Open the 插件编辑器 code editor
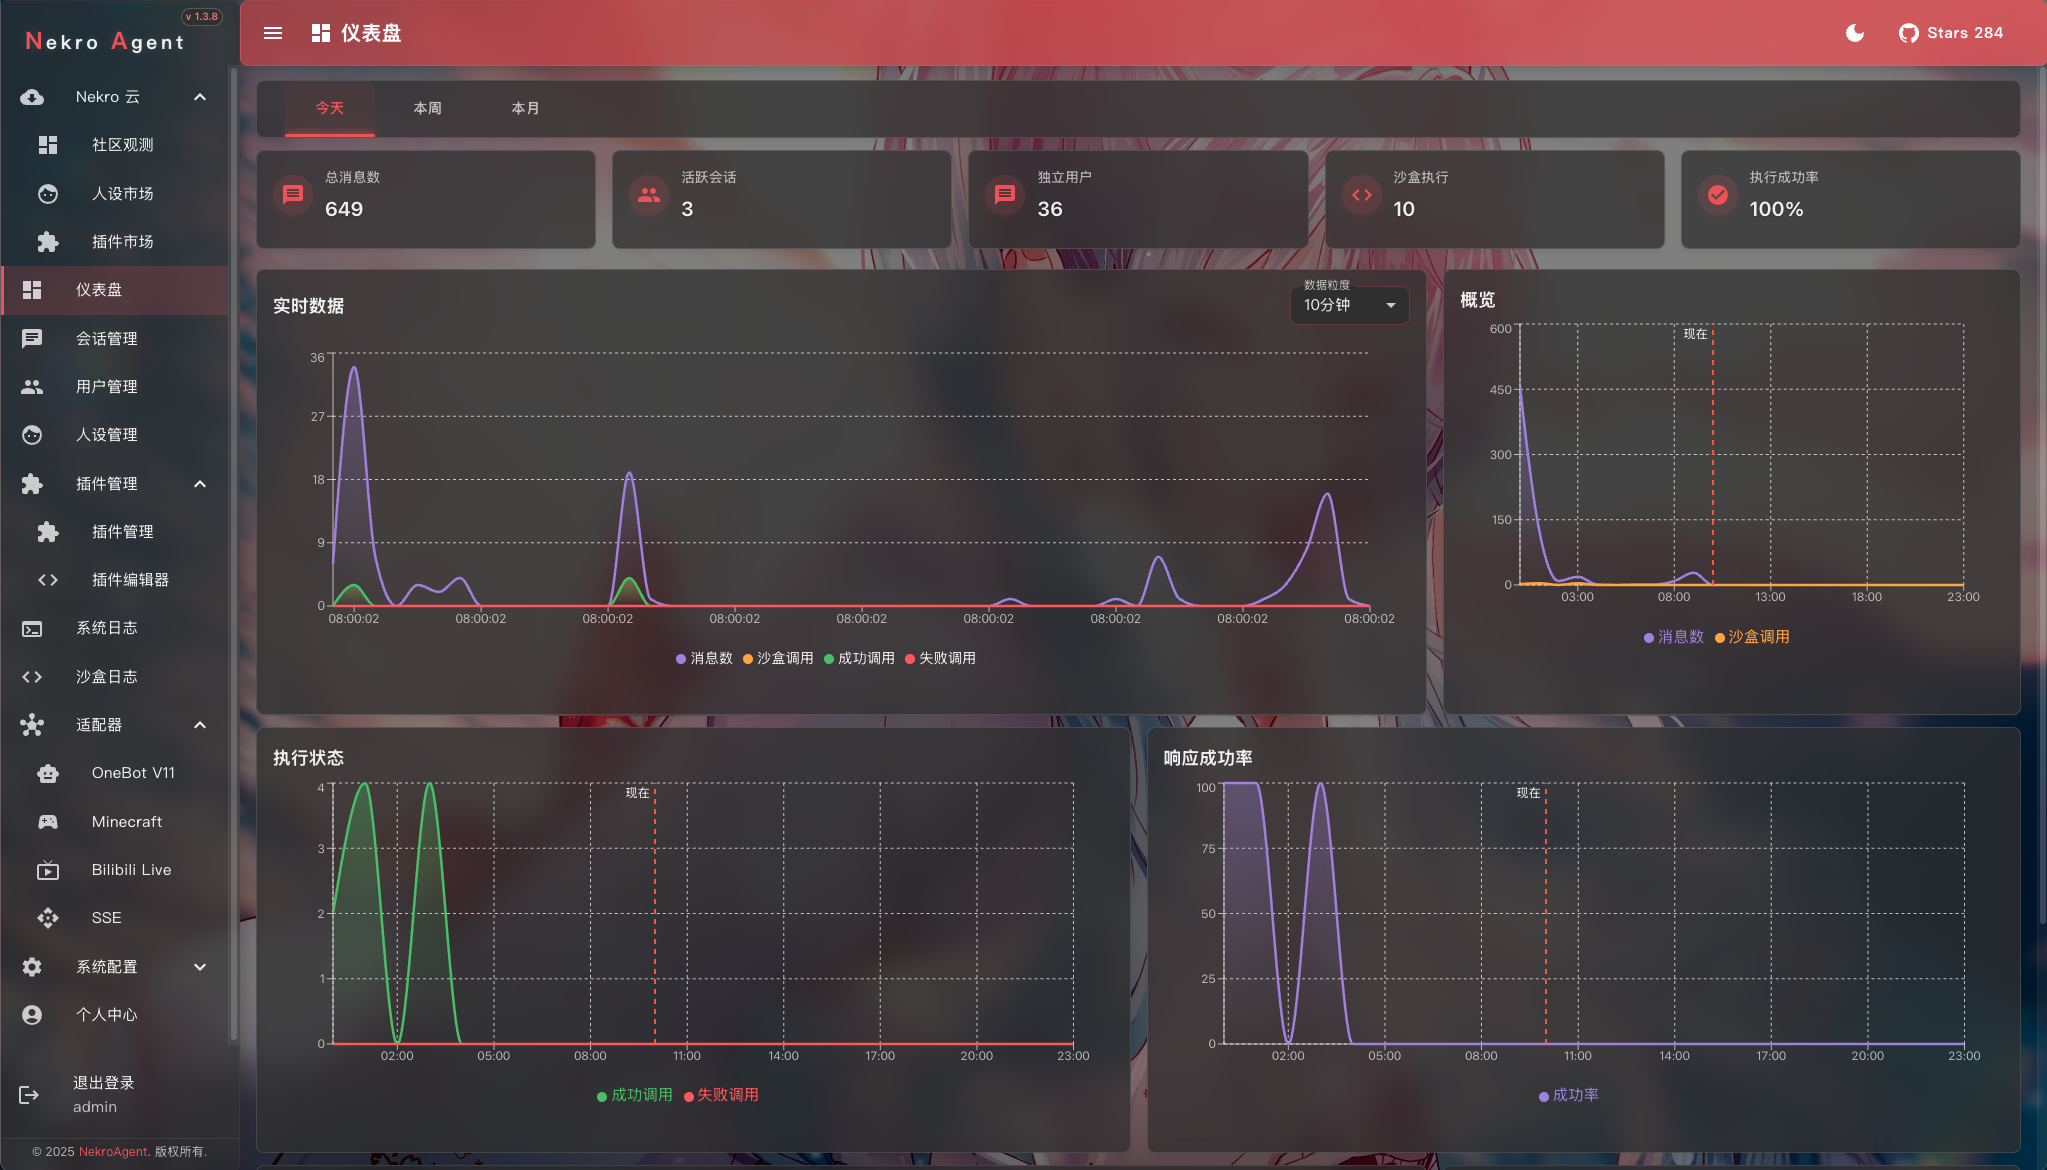2047x1170 pixels. tap(129, 580)
